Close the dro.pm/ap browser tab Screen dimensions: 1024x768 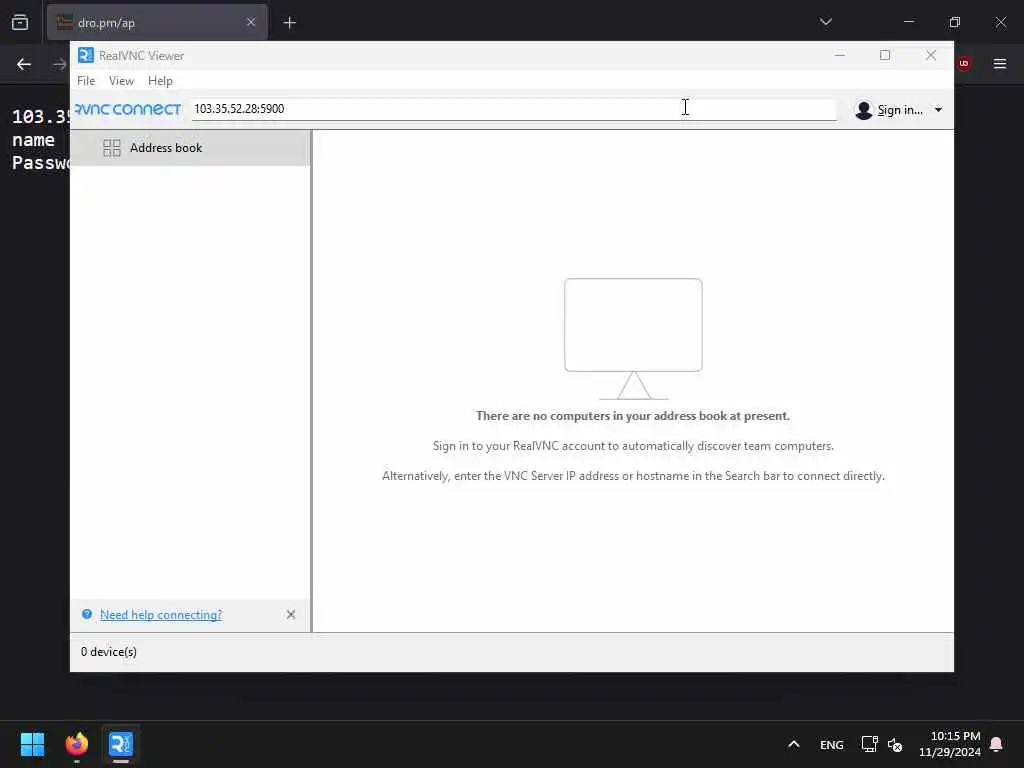coord(251,23)
